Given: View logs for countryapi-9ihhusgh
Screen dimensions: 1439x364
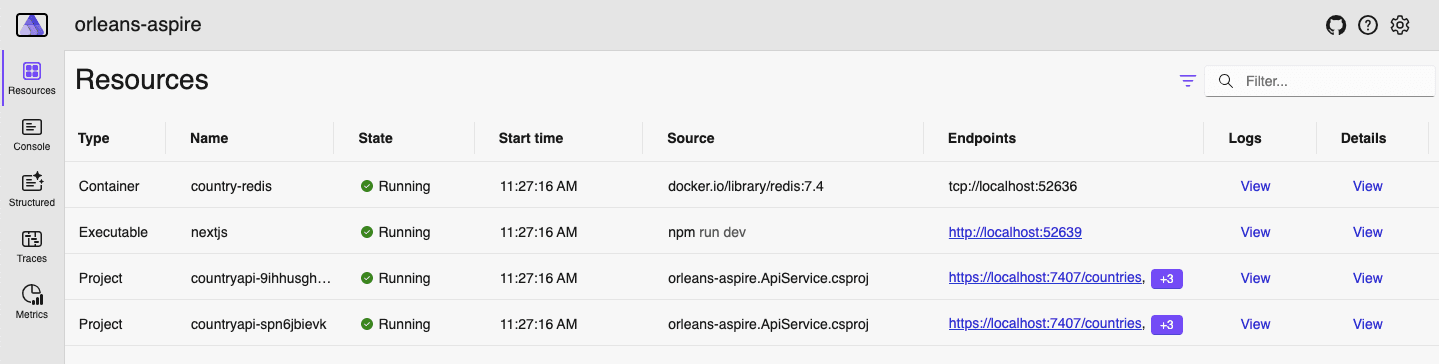Looking at the screenshot, I should pyautogui.click(x=1255, y=278).
